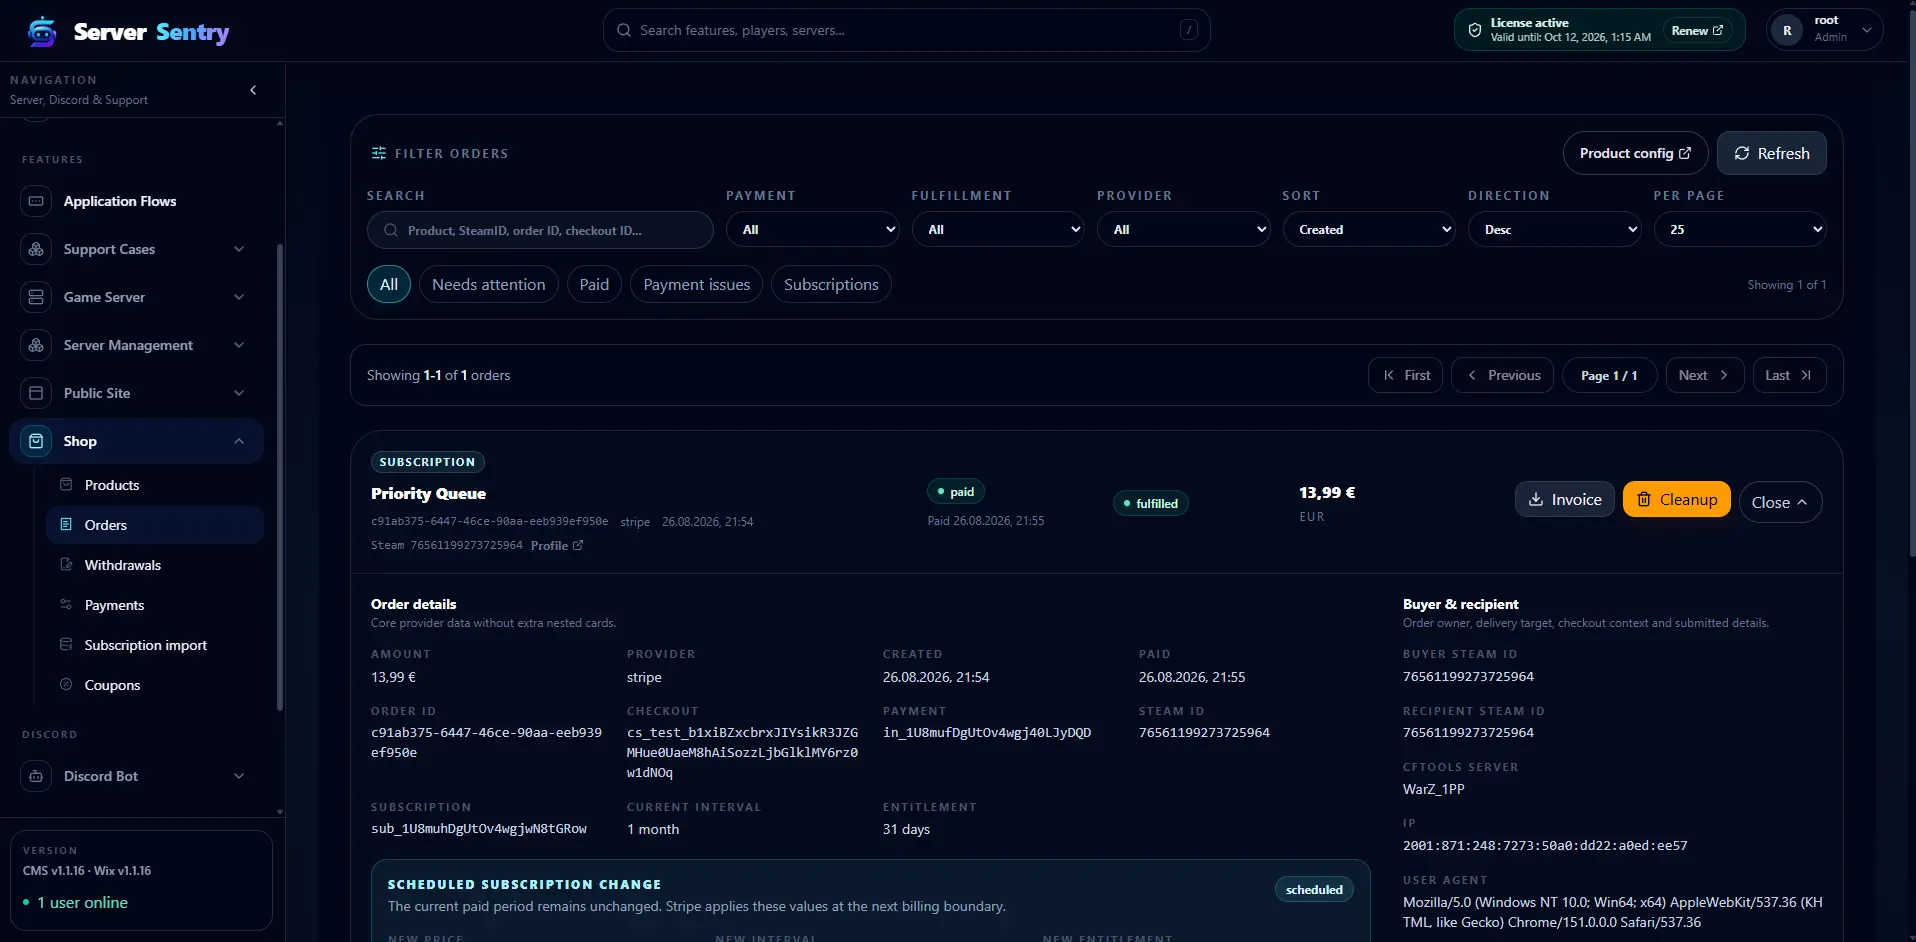1916x942 pixels.
Task: Open the Coupons page in Shop menu
Action: pos(155,685)
